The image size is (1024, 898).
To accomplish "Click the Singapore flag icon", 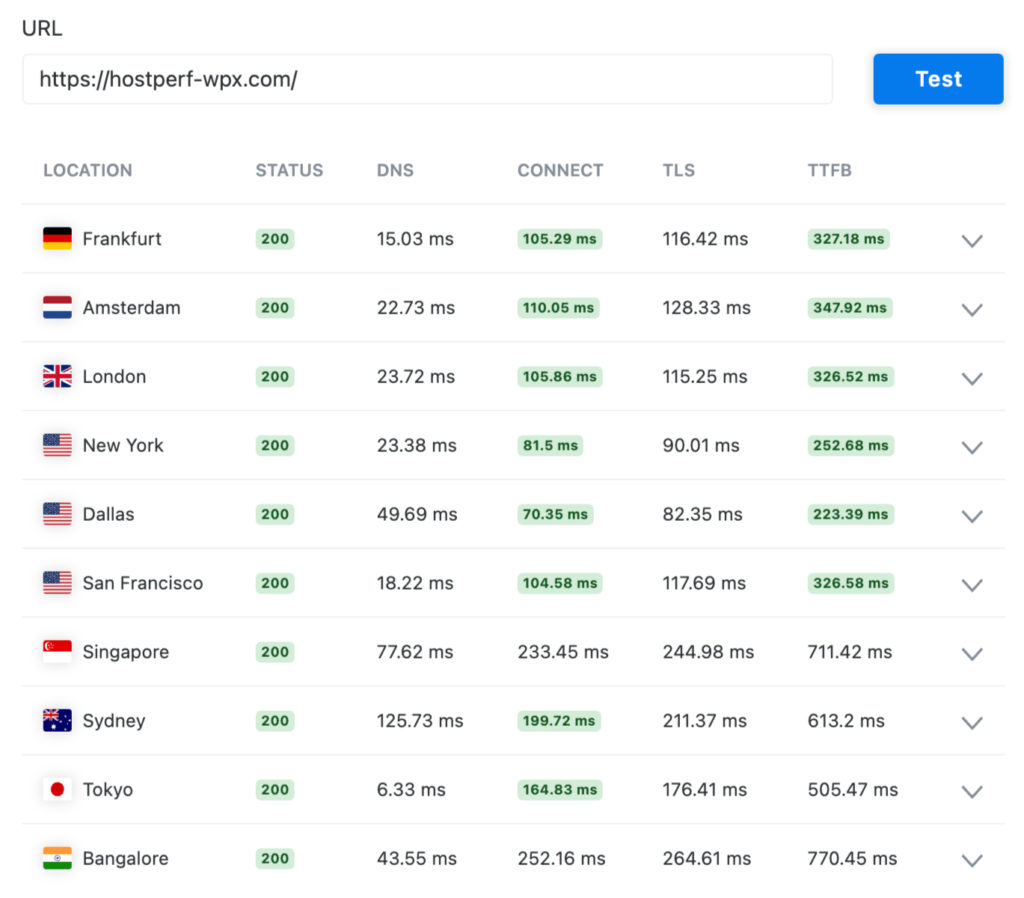I will click(57, 652).
